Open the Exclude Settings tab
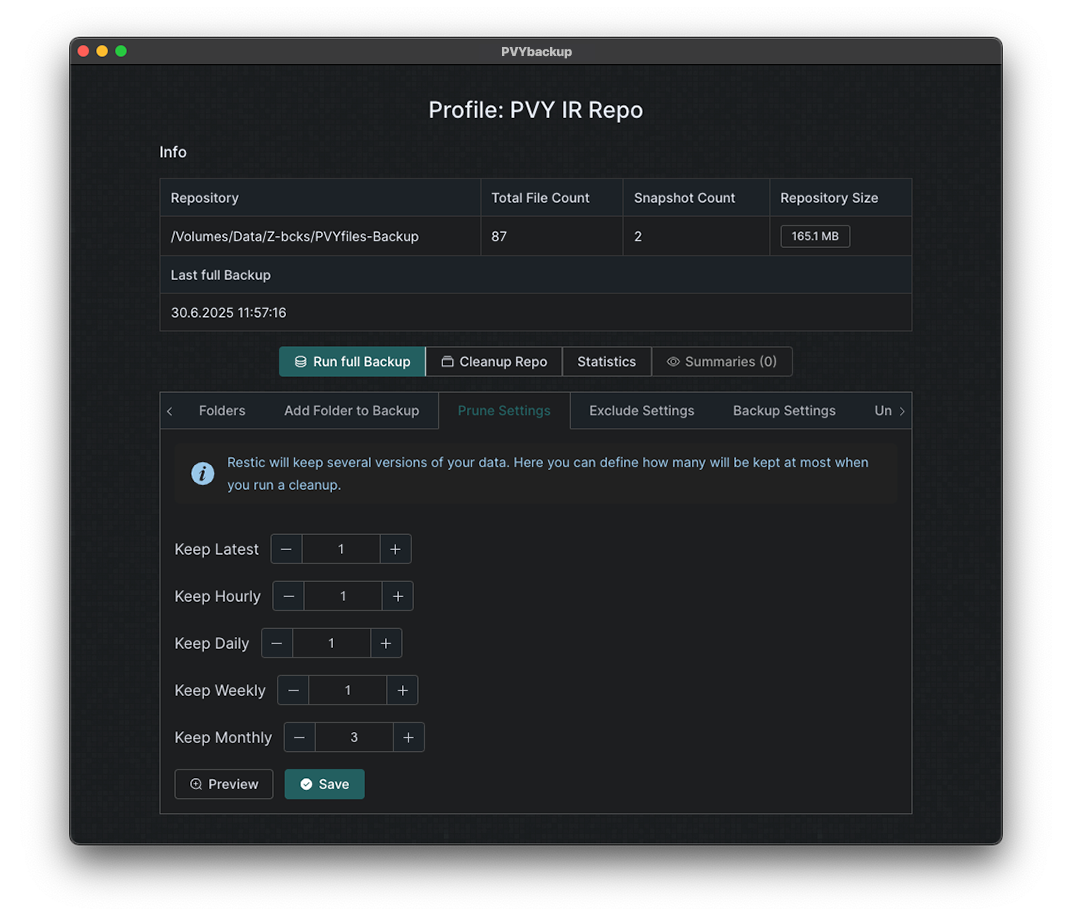This screenshot has width=1072, height=912. tap(641, 411)
